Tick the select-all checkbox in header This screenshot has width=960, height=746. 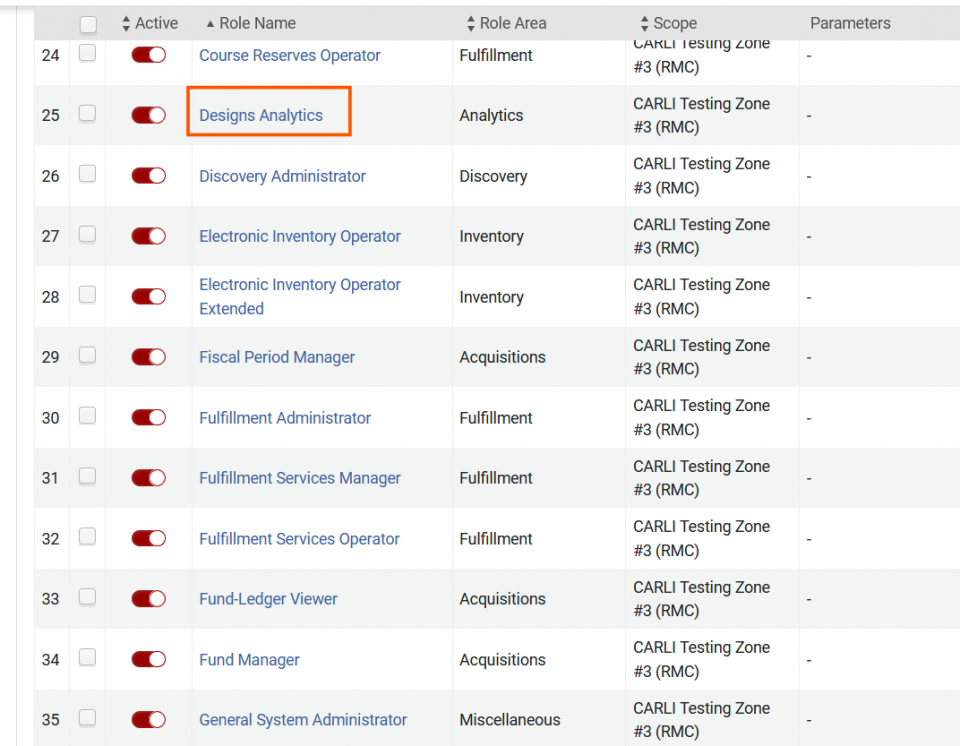tap(88, 24)
